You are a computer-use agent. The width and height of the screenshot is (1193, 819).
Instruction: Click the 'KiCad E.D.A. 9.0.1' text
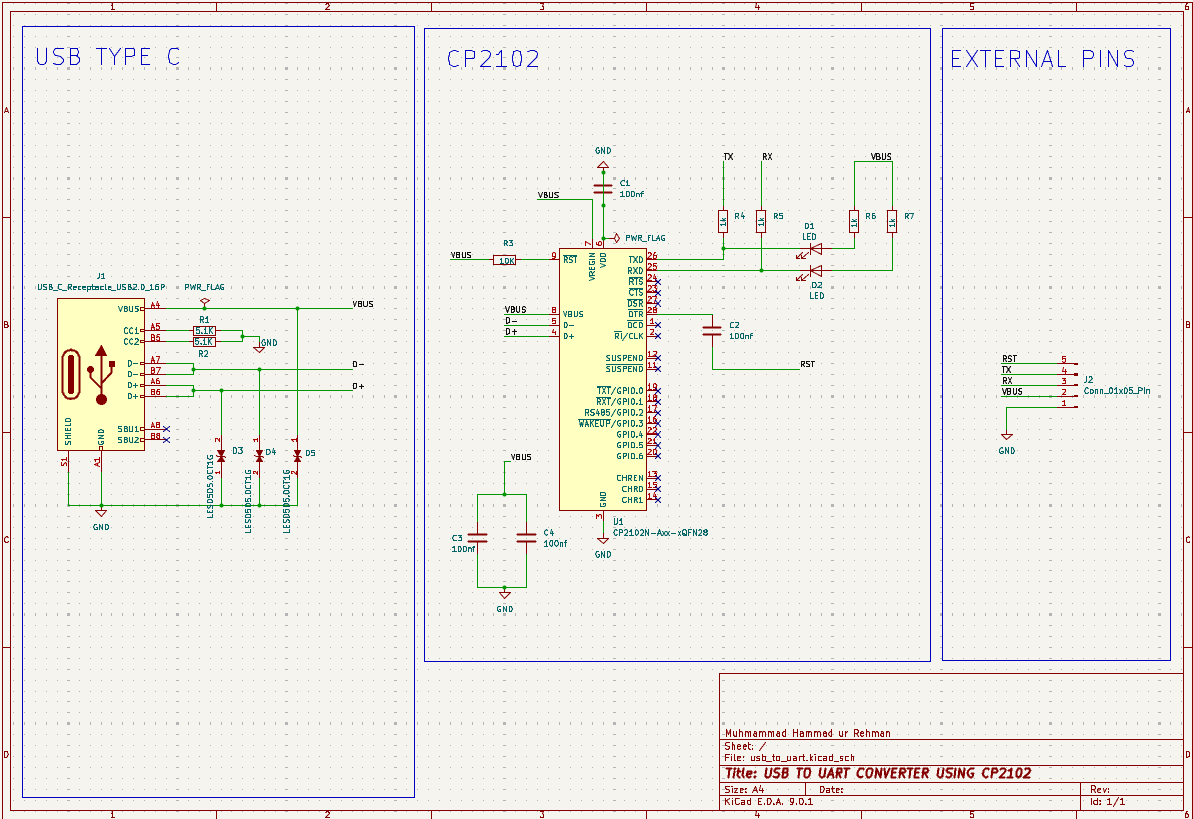click(x=768, y=801)
